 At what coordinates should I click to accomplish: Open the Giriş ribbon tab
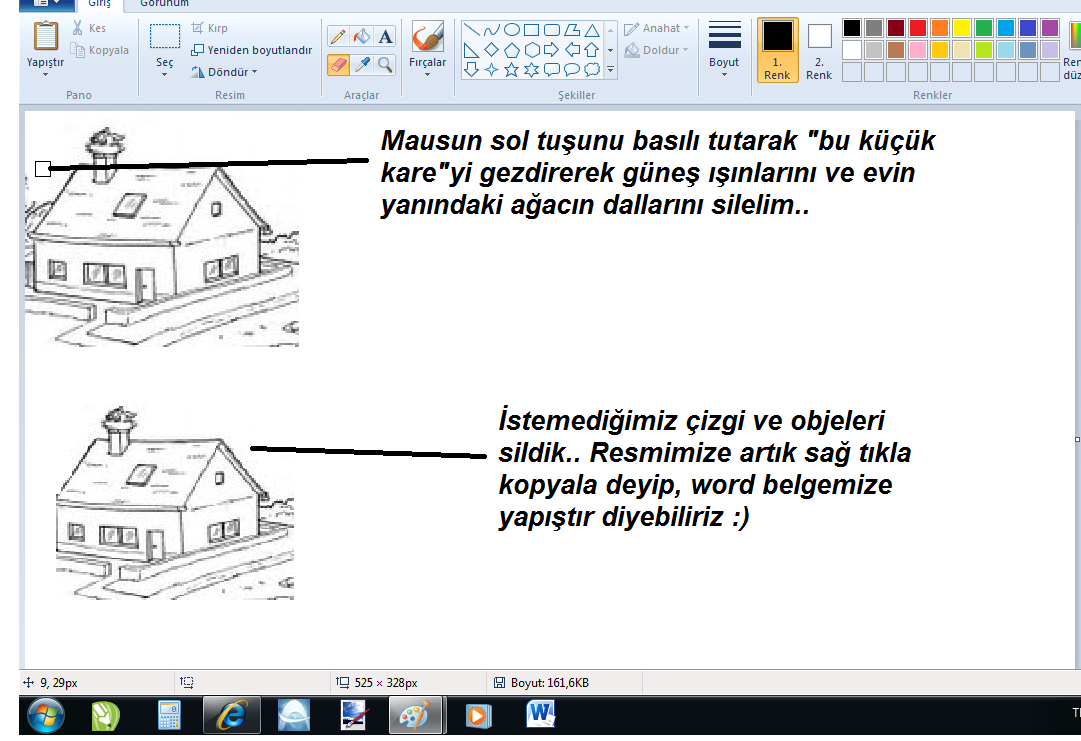click(x=99, y=3)
